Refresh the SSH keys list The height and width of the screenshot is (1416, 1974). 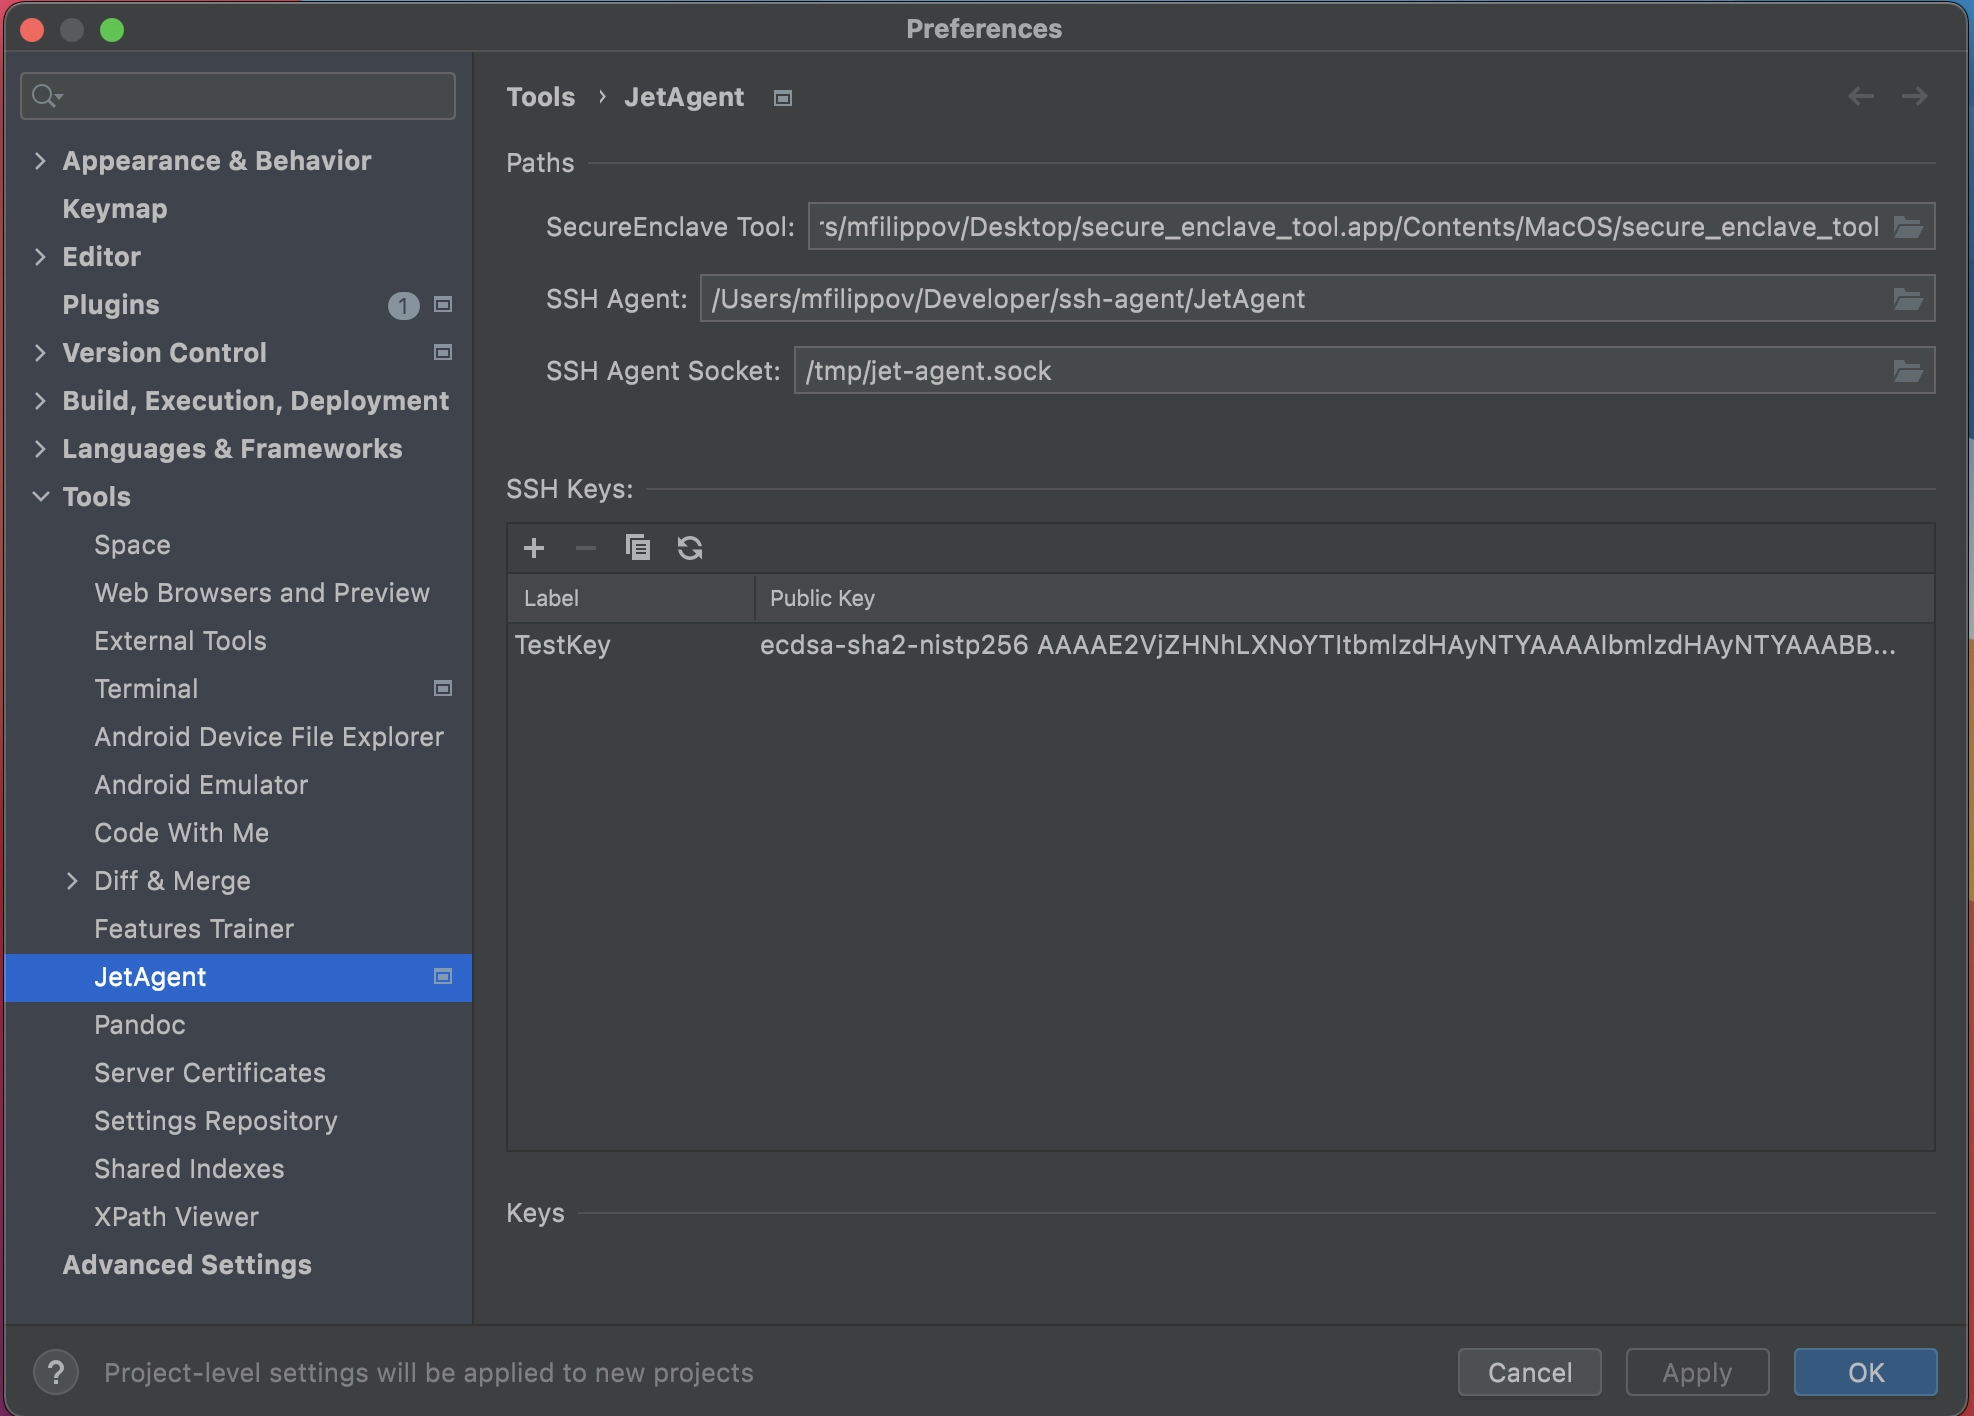pyautogui.click(x=690, y=548)
